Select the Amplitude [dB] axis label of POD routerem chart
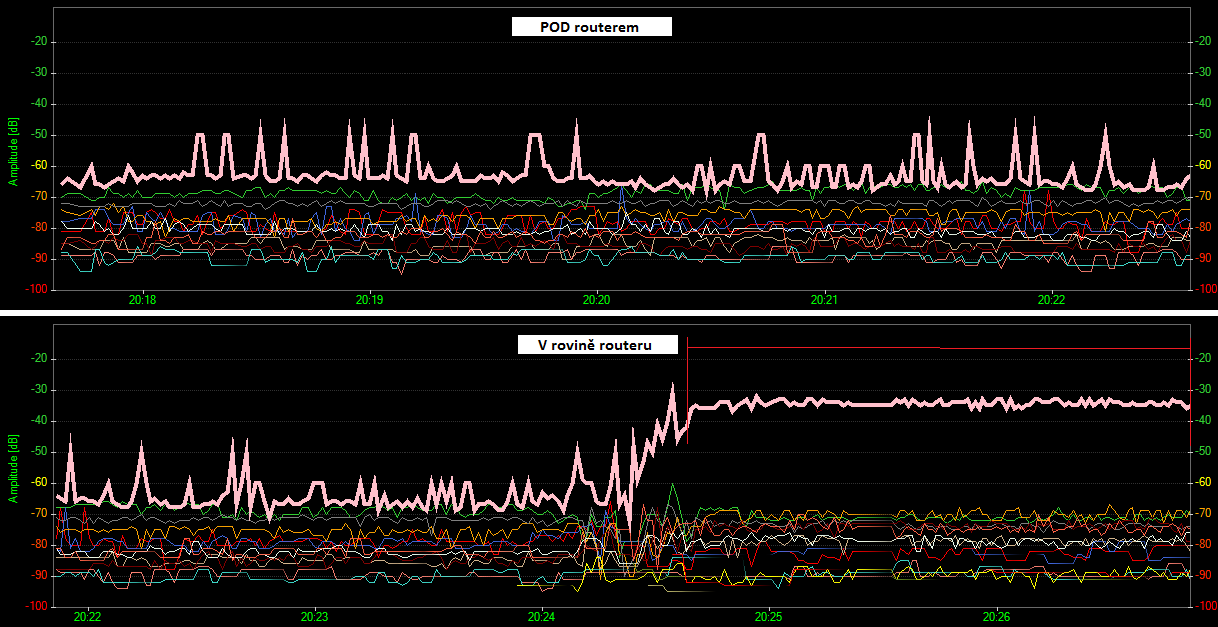 [x=13, y=152]
